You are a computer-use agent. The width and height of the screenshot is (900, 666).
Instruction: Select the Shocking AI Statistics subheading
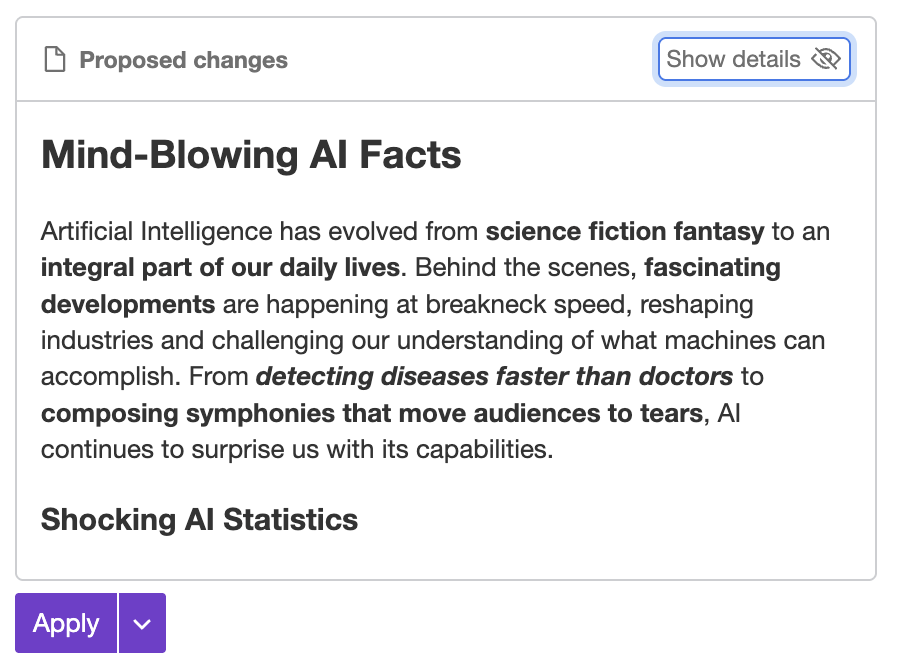(x=199, y=520)
